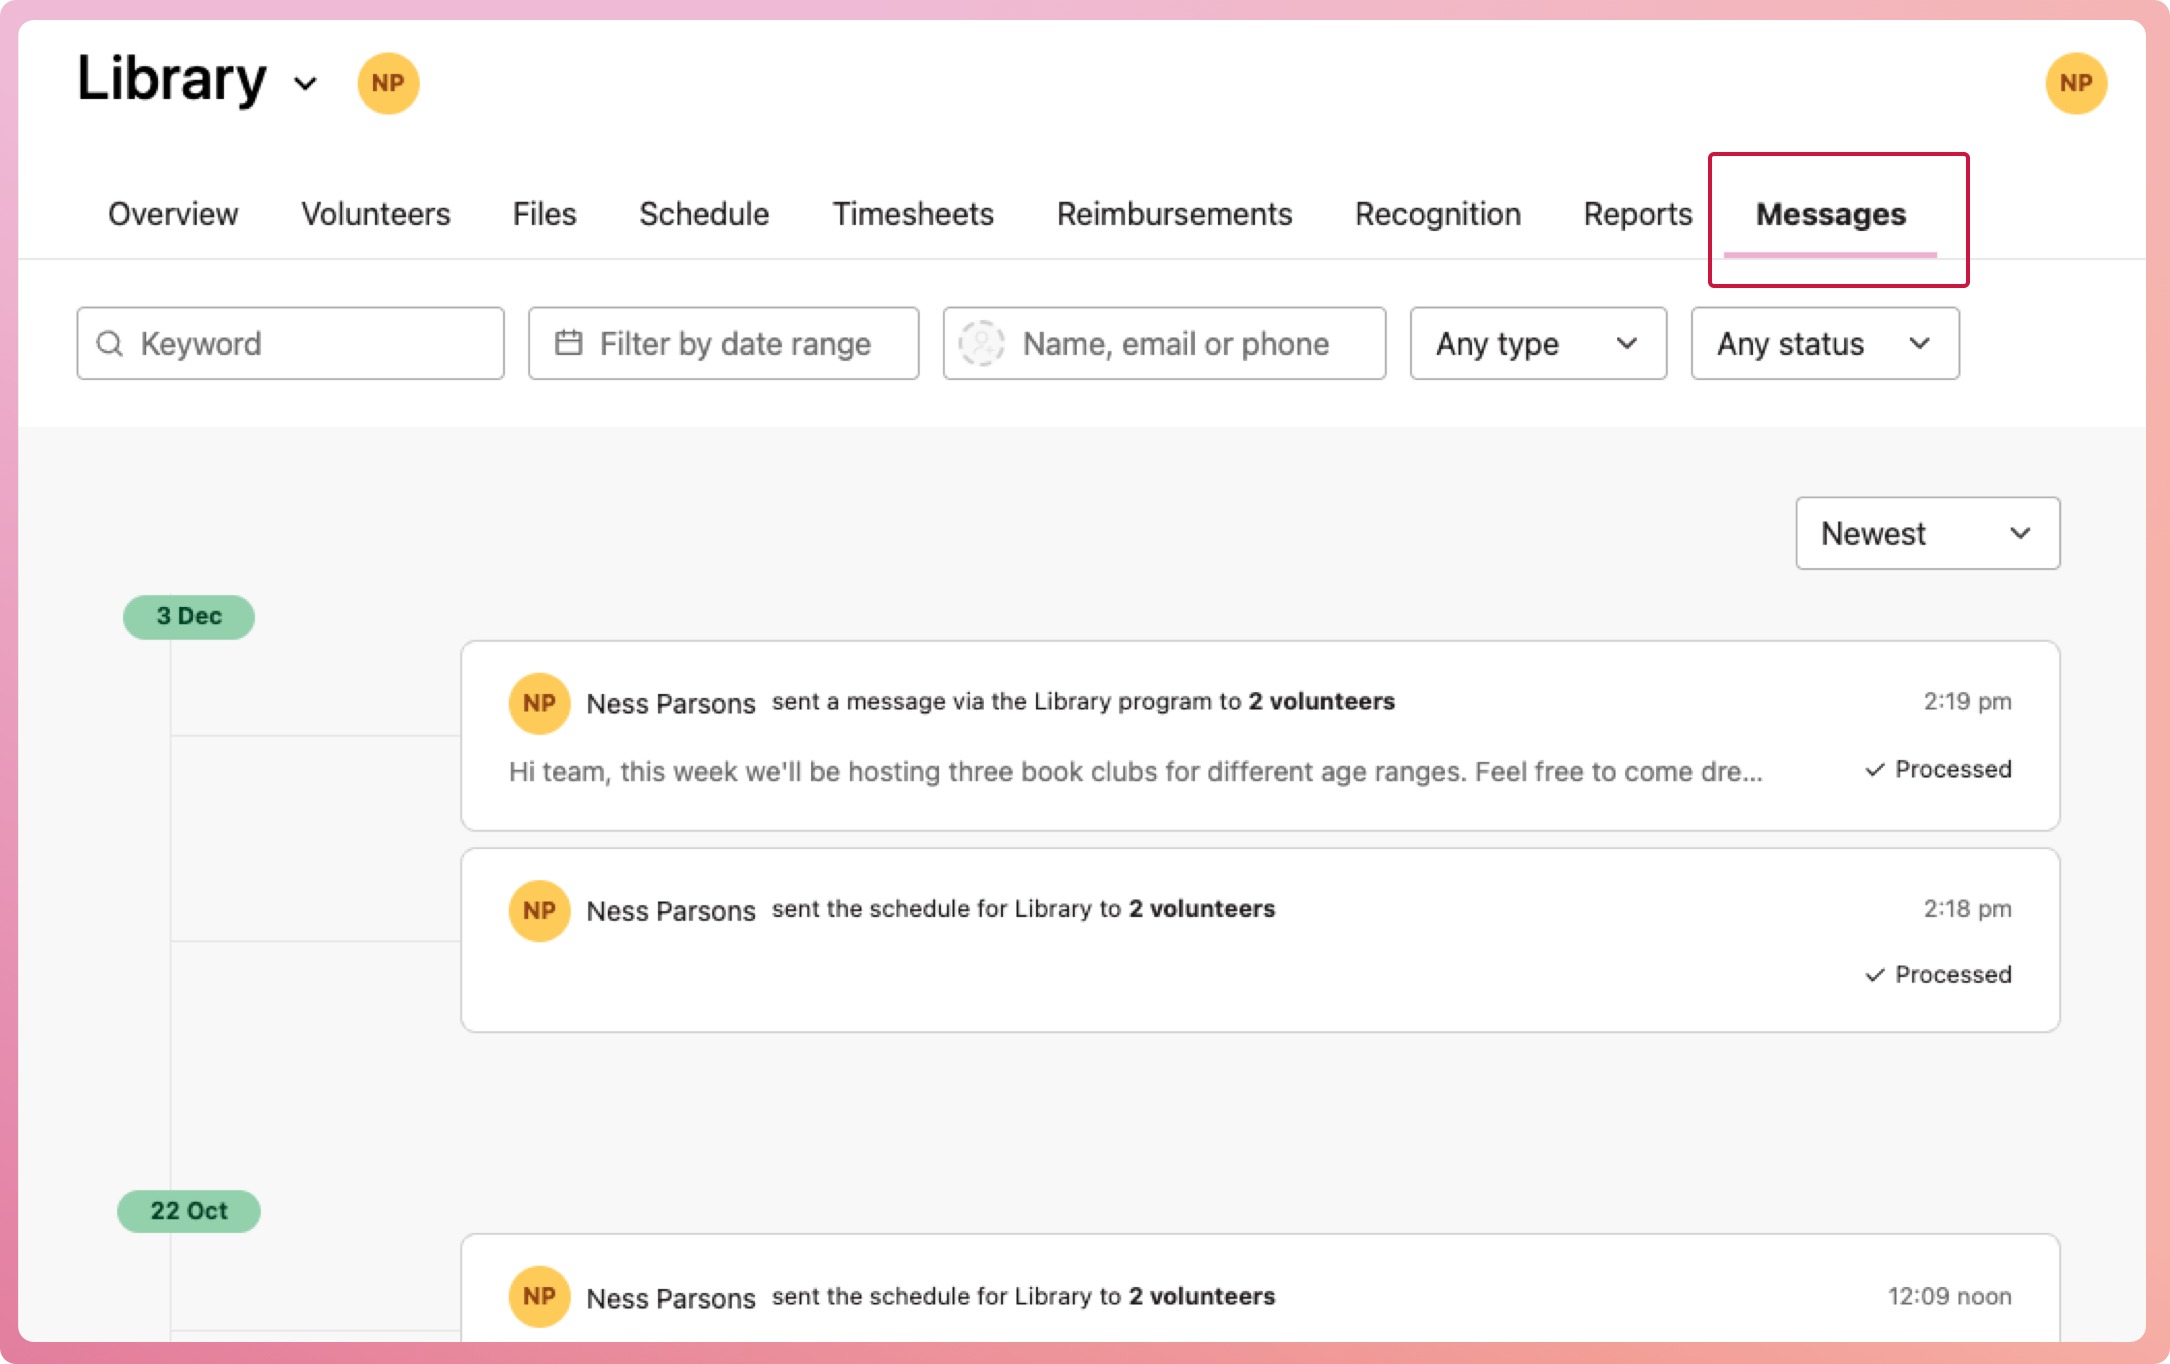Click the Name, email or phone field
The height and width of the screenshot is (1364, 2170).
pos(1176,344)
